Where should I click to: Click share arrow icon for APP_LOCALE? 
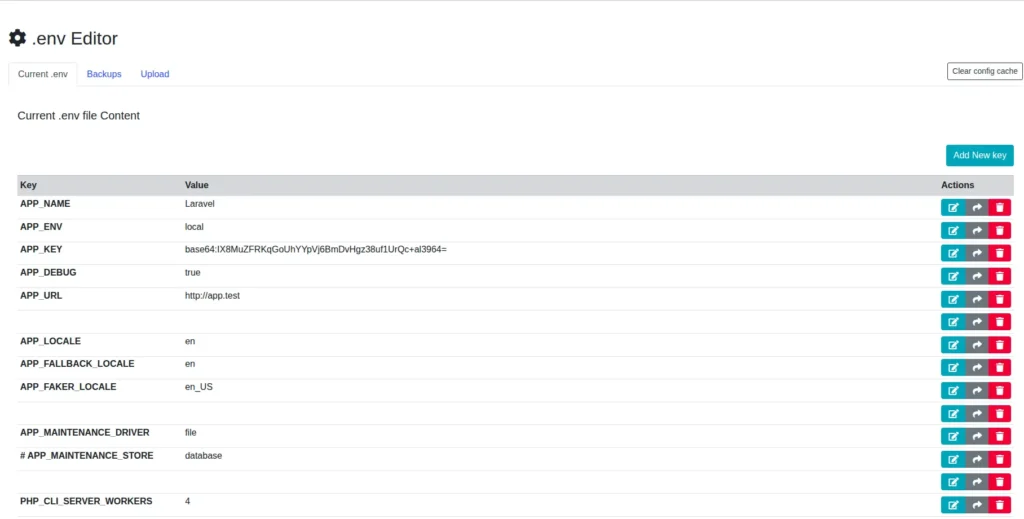[977, 345]
